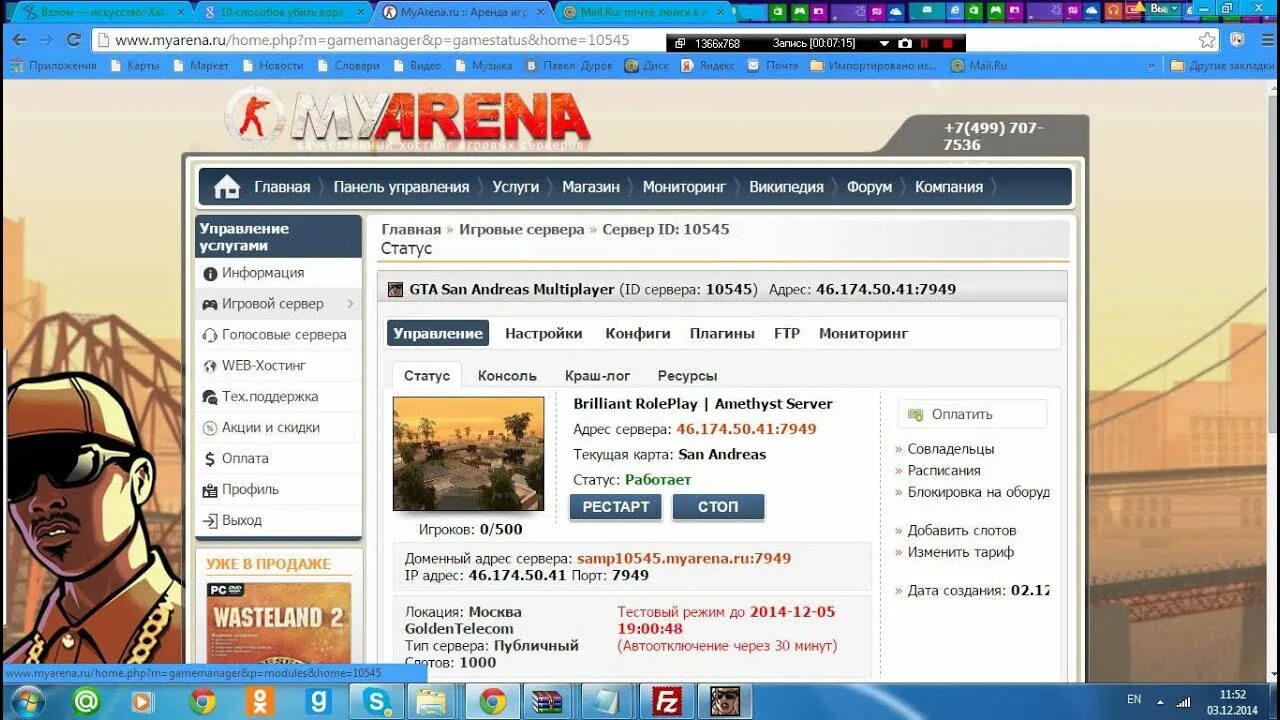The width and height of the screenshot is (1280, 720).
Task: Switch to Плагины server tab
Action: pyautogui.click(x=722, y=334)
